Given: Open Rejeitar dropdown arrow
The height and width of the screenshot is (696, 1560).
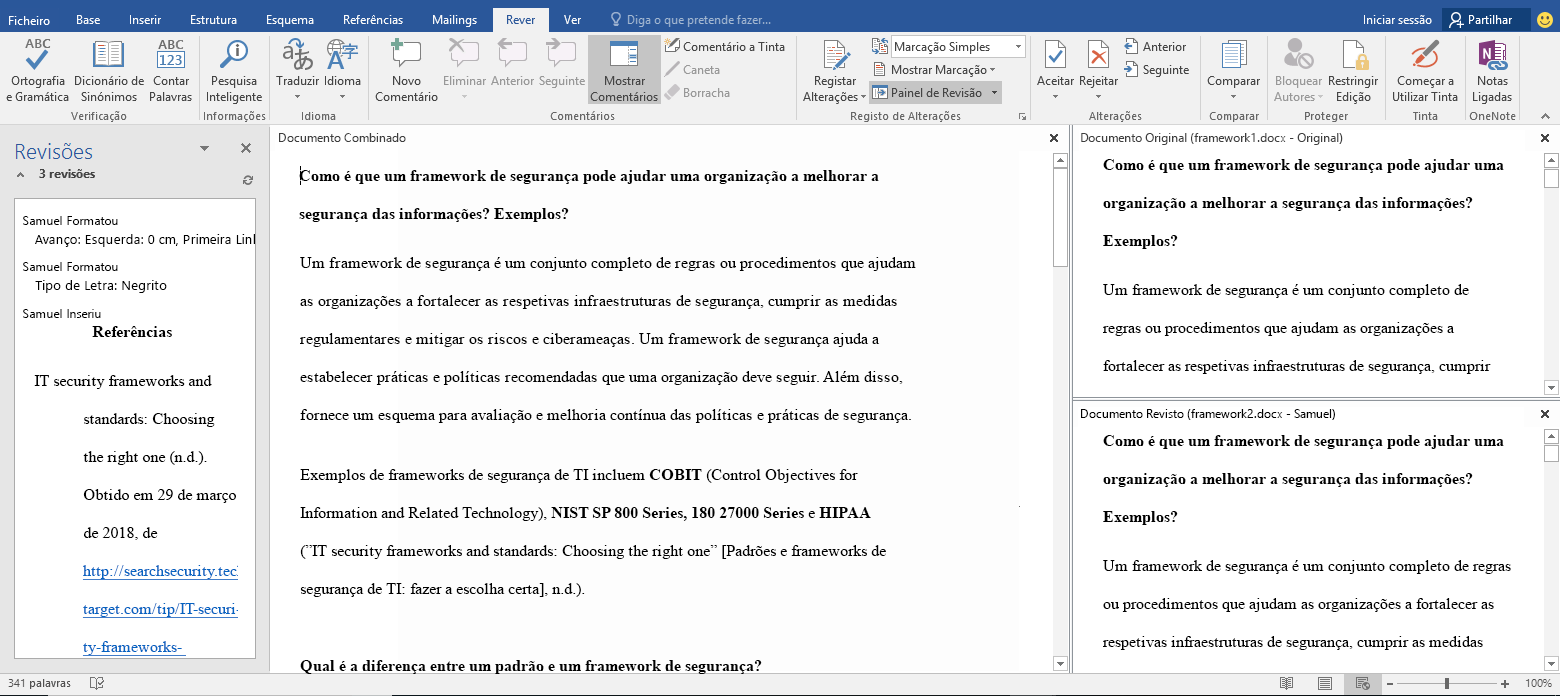Looking at the screenshot, I should 1098,97.
